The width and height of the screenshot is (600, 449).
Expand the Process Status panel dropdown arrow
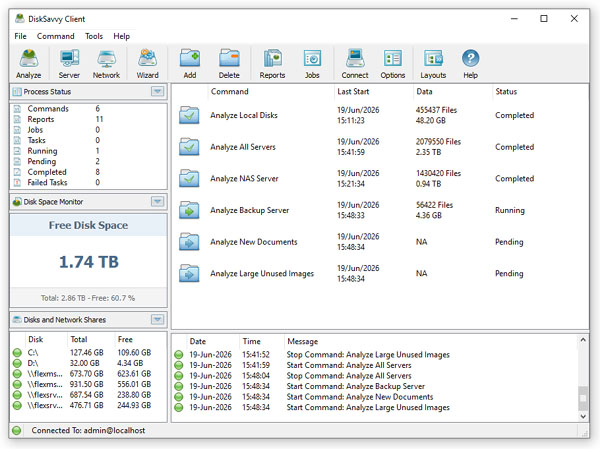point(157,91)
